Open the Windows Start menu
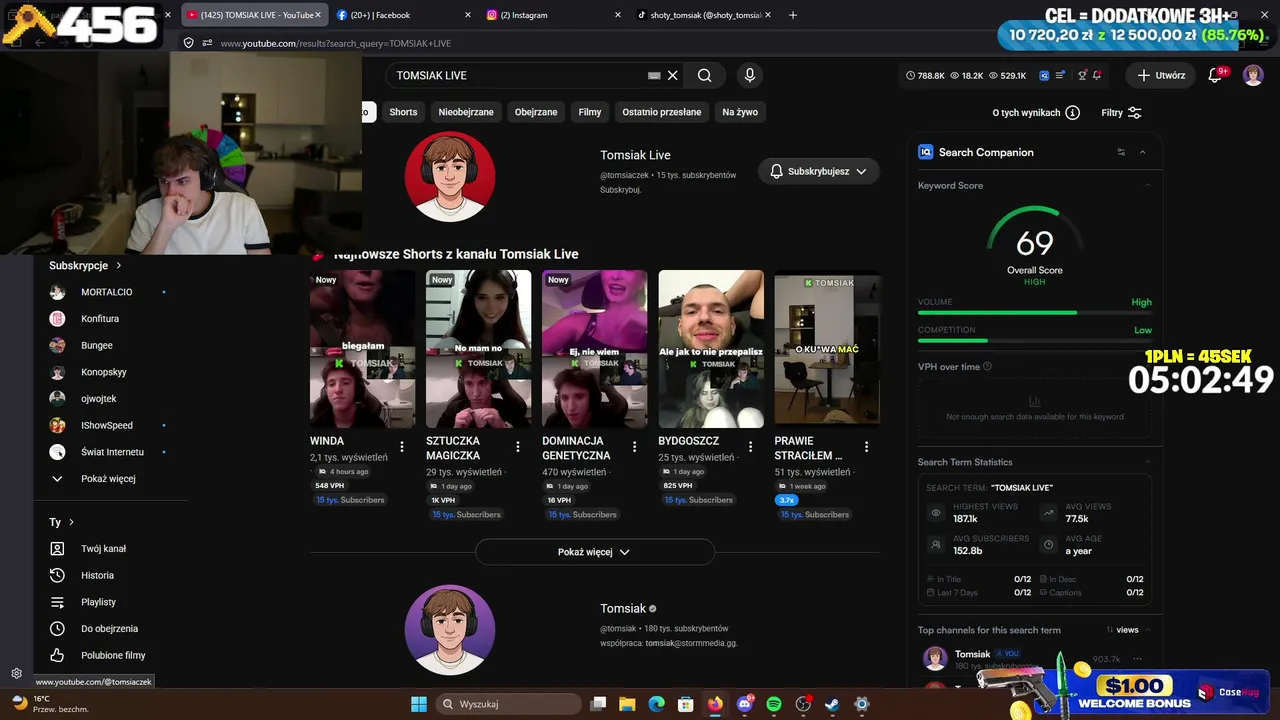The height and width of the screenshot is (720, 1280). click(x=419, y=704)
